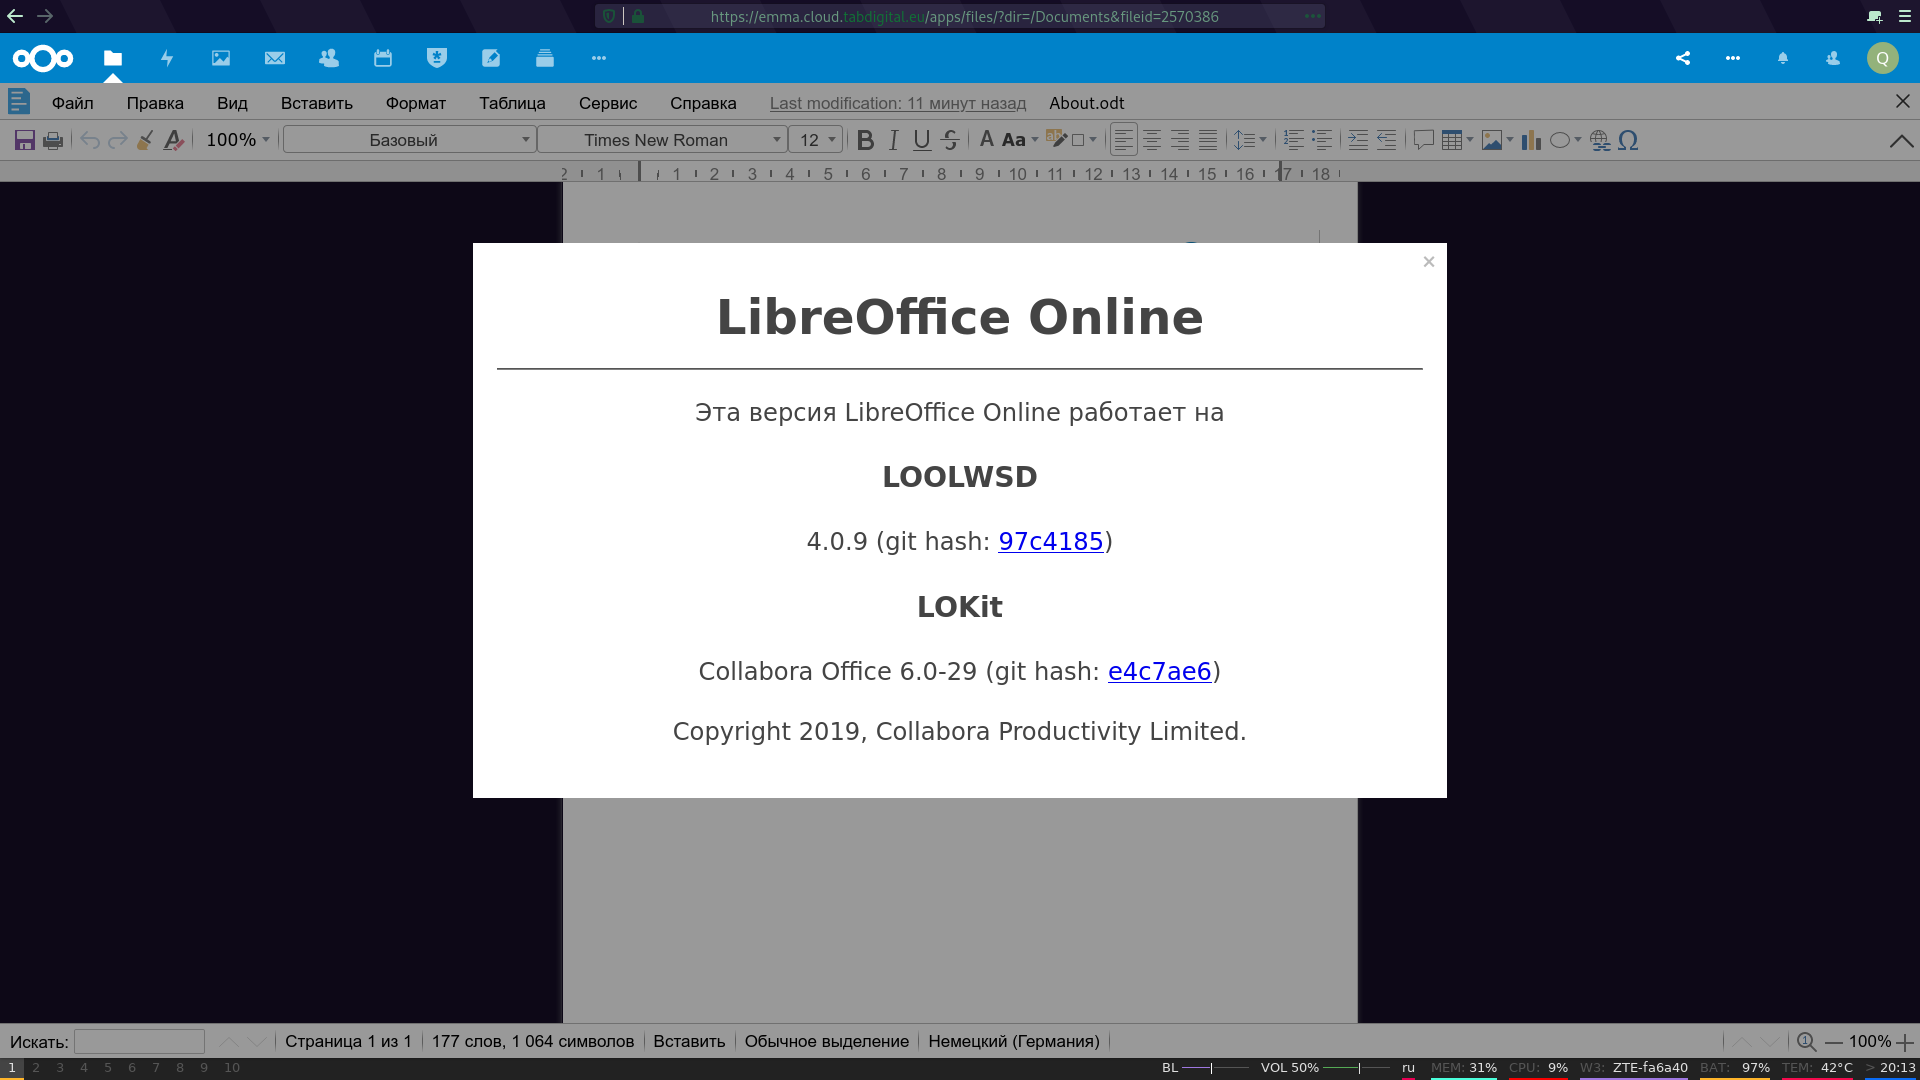
Task: Open the font size 12 dropdown
Action: point(815,140)
